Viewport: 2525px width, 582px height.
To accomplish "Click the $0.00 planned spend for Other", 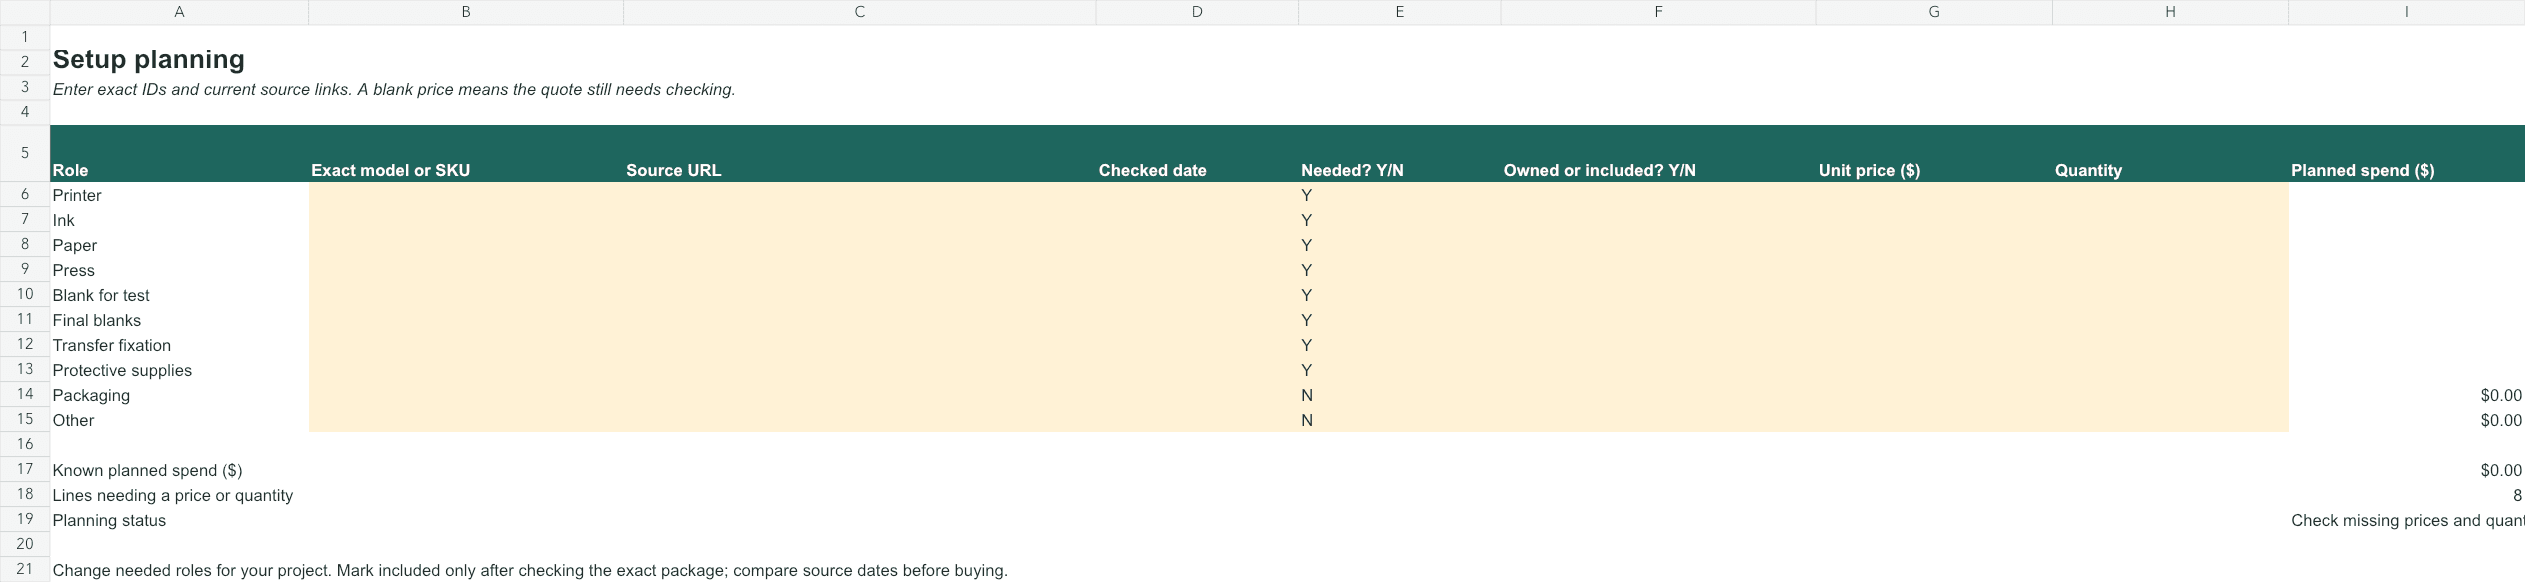I will (2501, 420).
